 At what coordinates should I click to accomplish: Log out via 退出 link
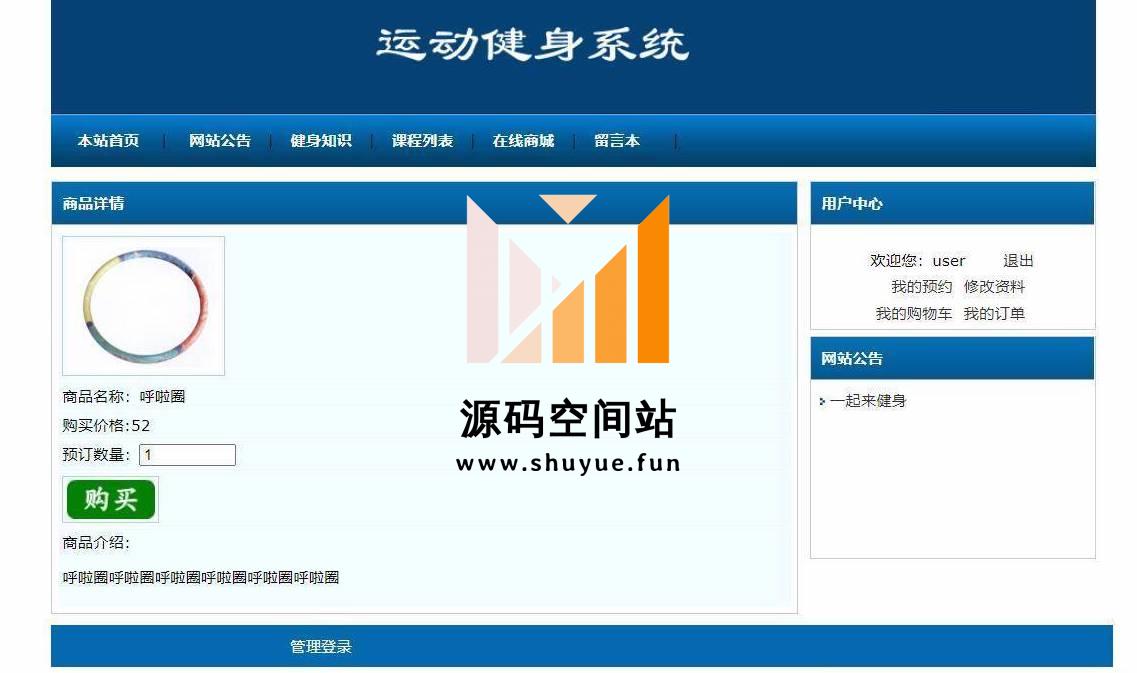click(1018, 260)
